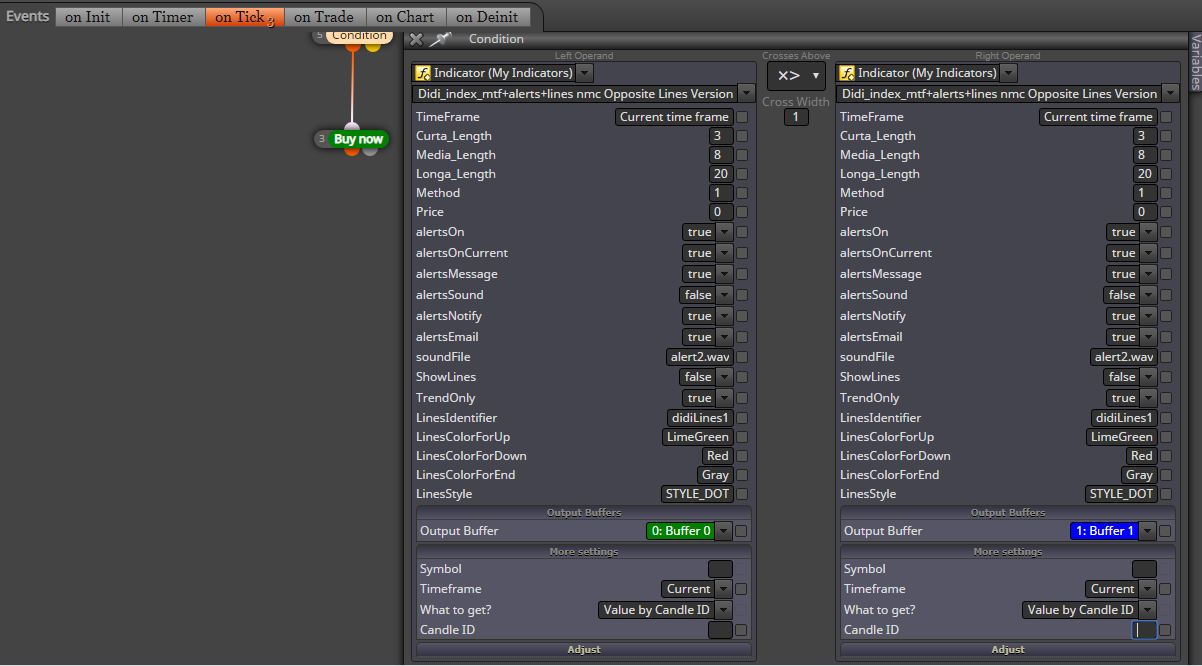Tick the left Curta_Length checkbox
Screen dimensions: 1202x666
pos(742,136)
